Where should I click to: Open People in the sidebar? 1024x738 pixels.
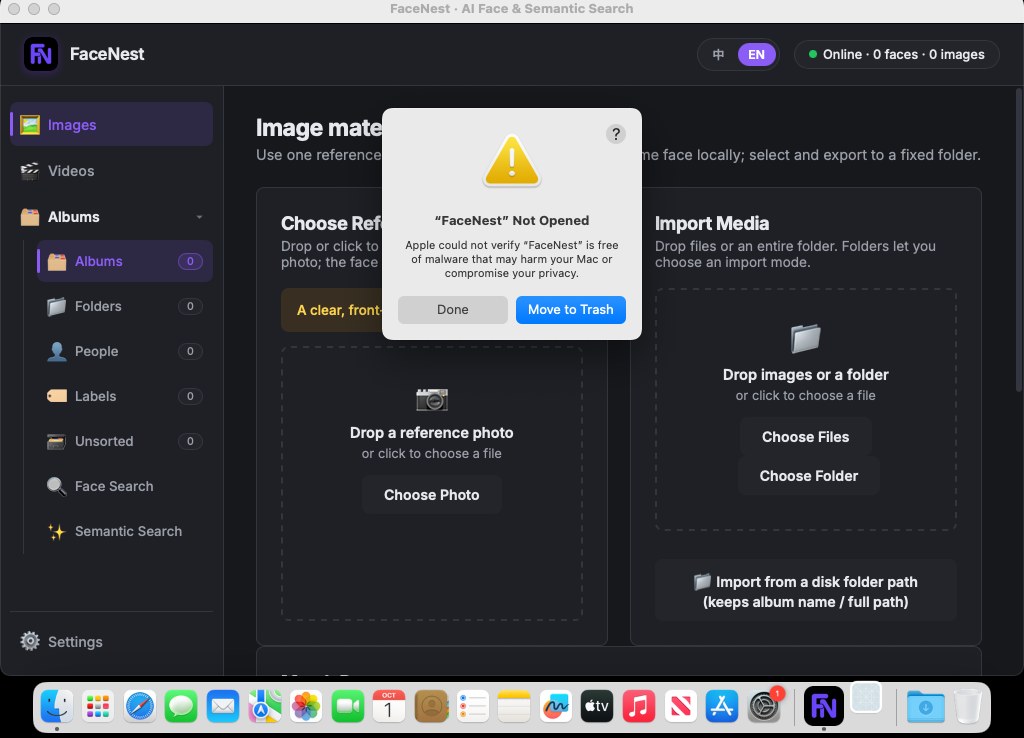(x=125, y=351)
